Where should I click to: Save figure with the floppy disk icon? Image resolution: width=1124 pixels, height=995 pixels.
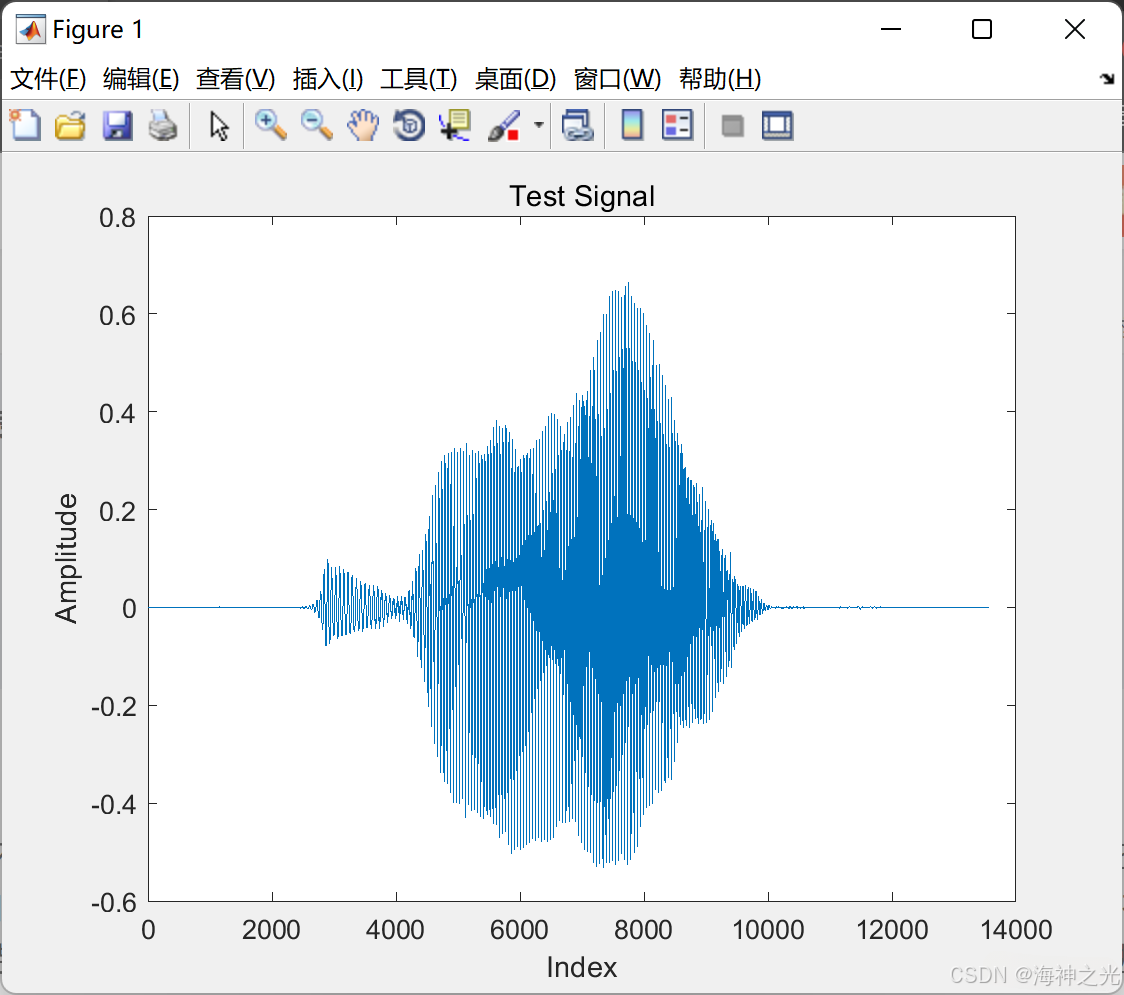tap(117, 125)
